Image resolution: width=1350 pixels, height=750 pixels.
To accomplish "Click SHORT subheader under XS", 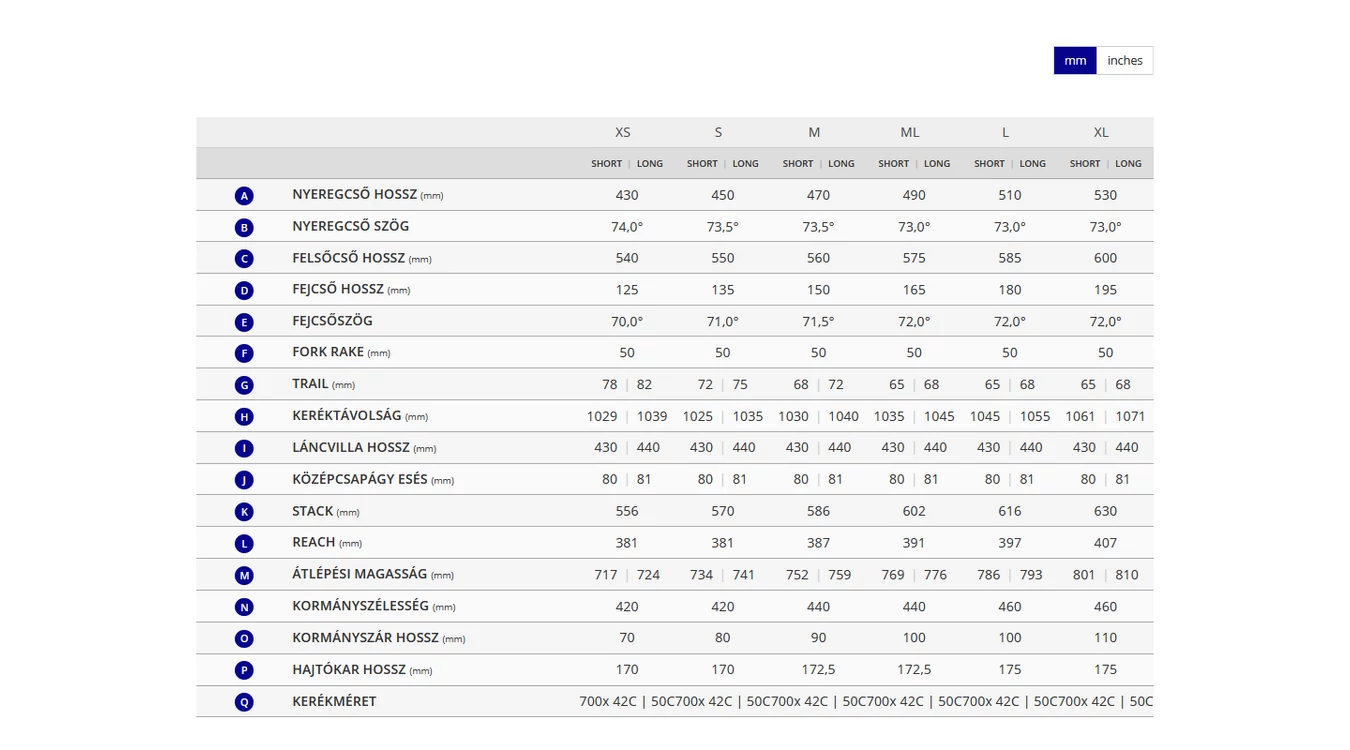I will (x=606, y=164).
